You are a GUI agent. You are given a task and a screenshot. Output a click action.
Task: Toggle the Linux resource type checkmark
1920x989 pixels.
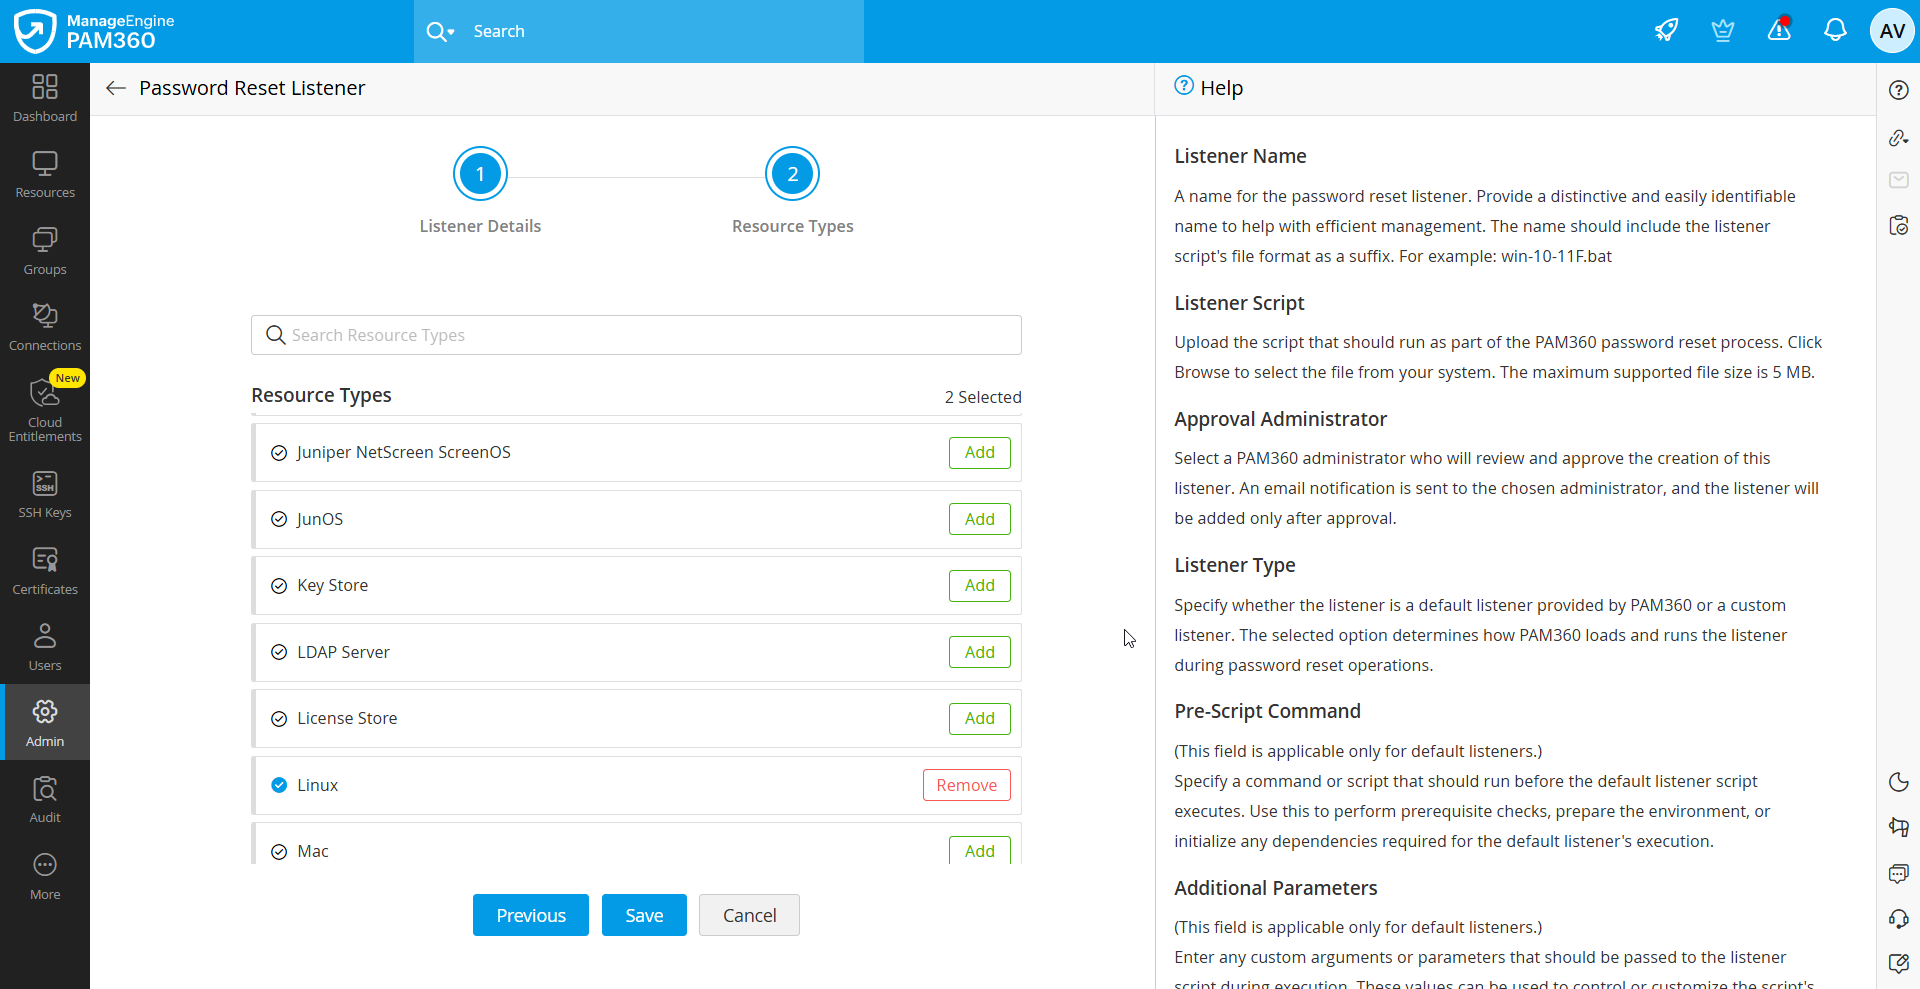pyautogui.click(x=279, y=785)
